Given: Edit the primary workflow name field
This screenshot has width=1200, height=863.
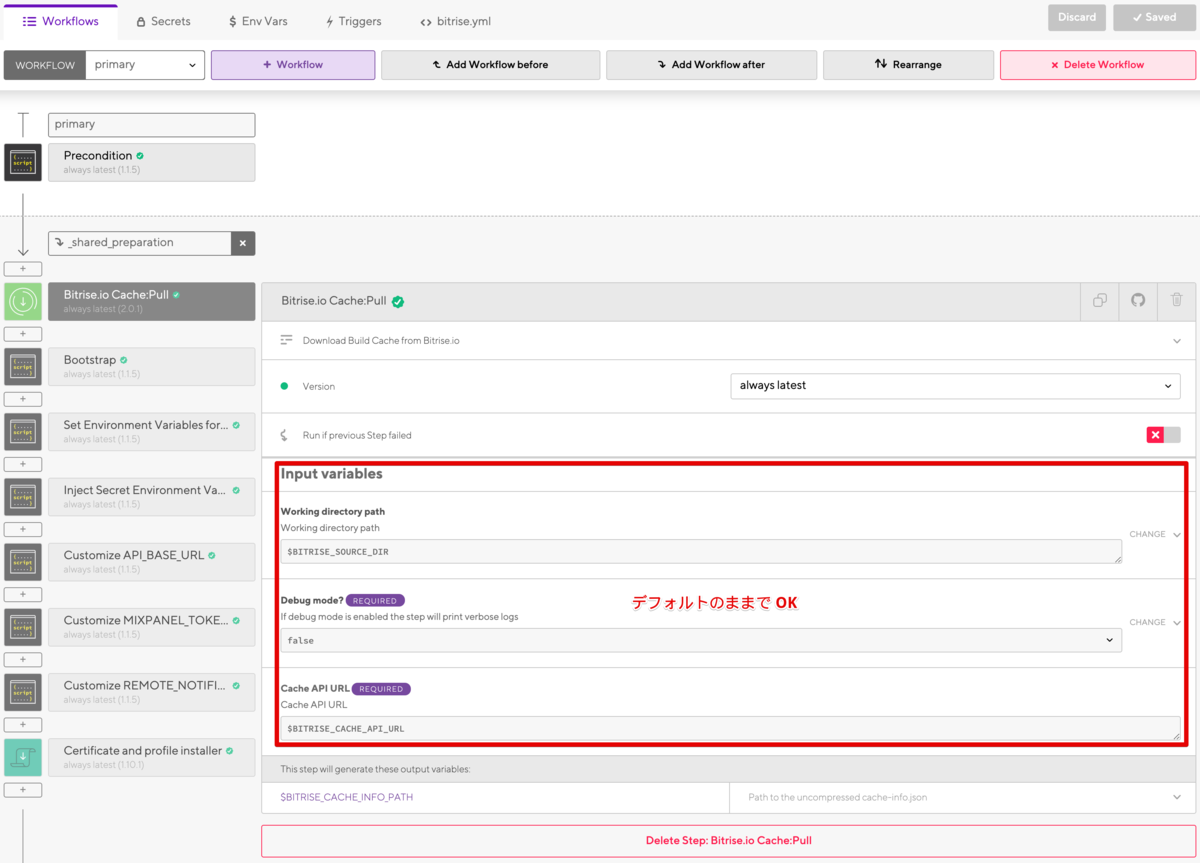Looking at the screenshot, I should point(151,124).
